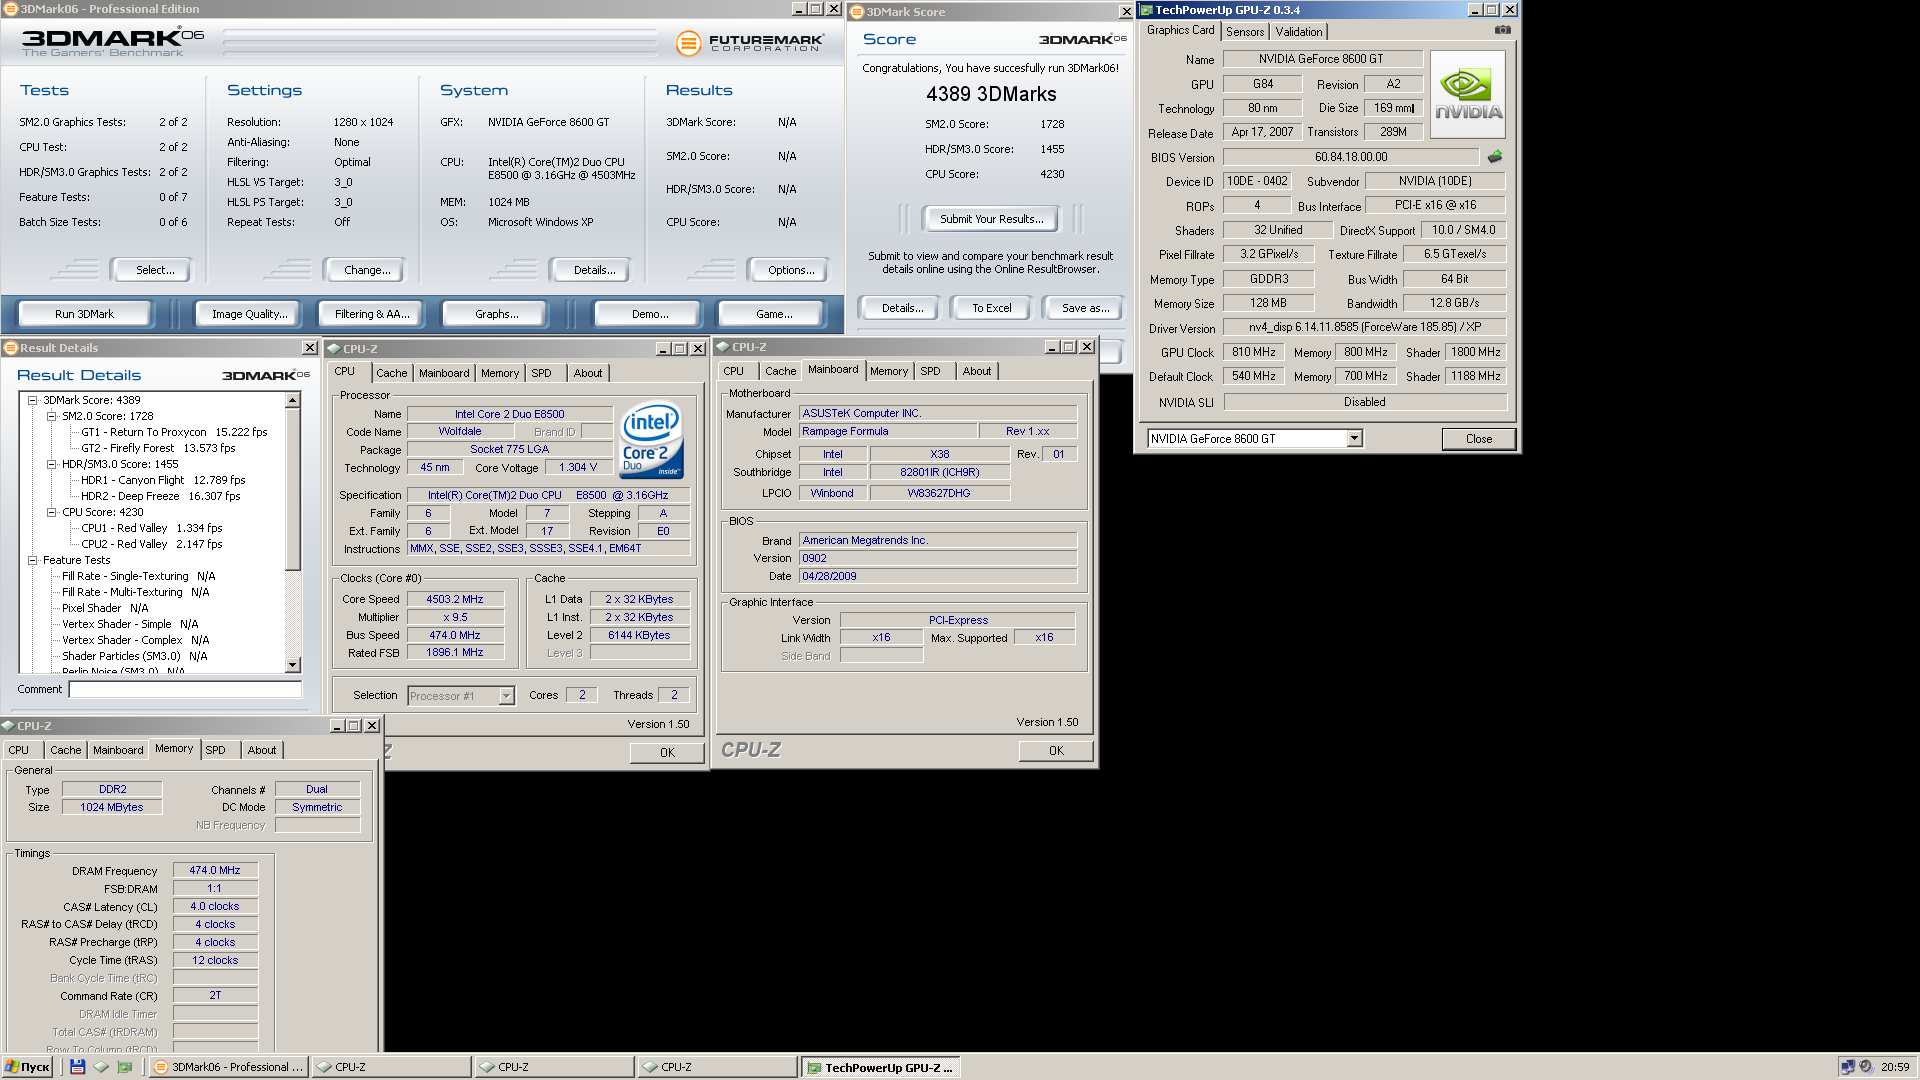
Task: Close GPU-Z with Close button
Action: tap(1478, 439)
